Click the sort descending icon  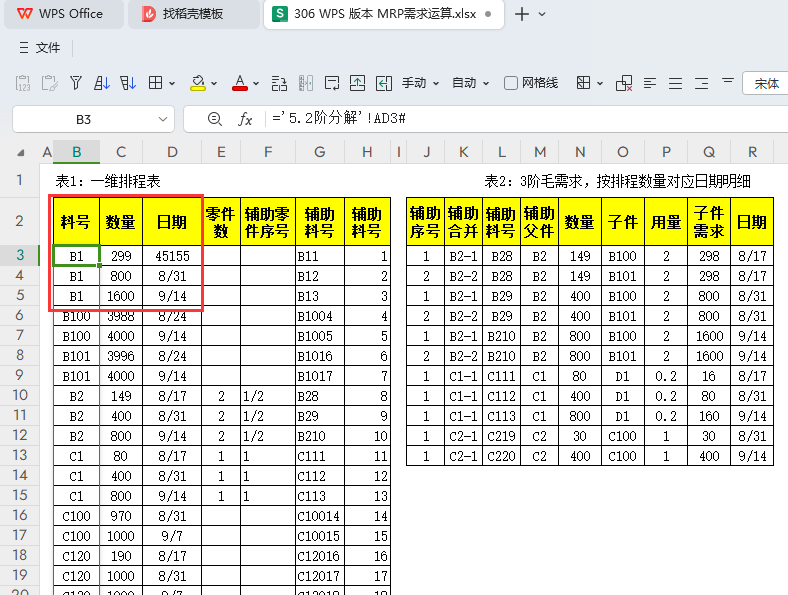point(128,83)
